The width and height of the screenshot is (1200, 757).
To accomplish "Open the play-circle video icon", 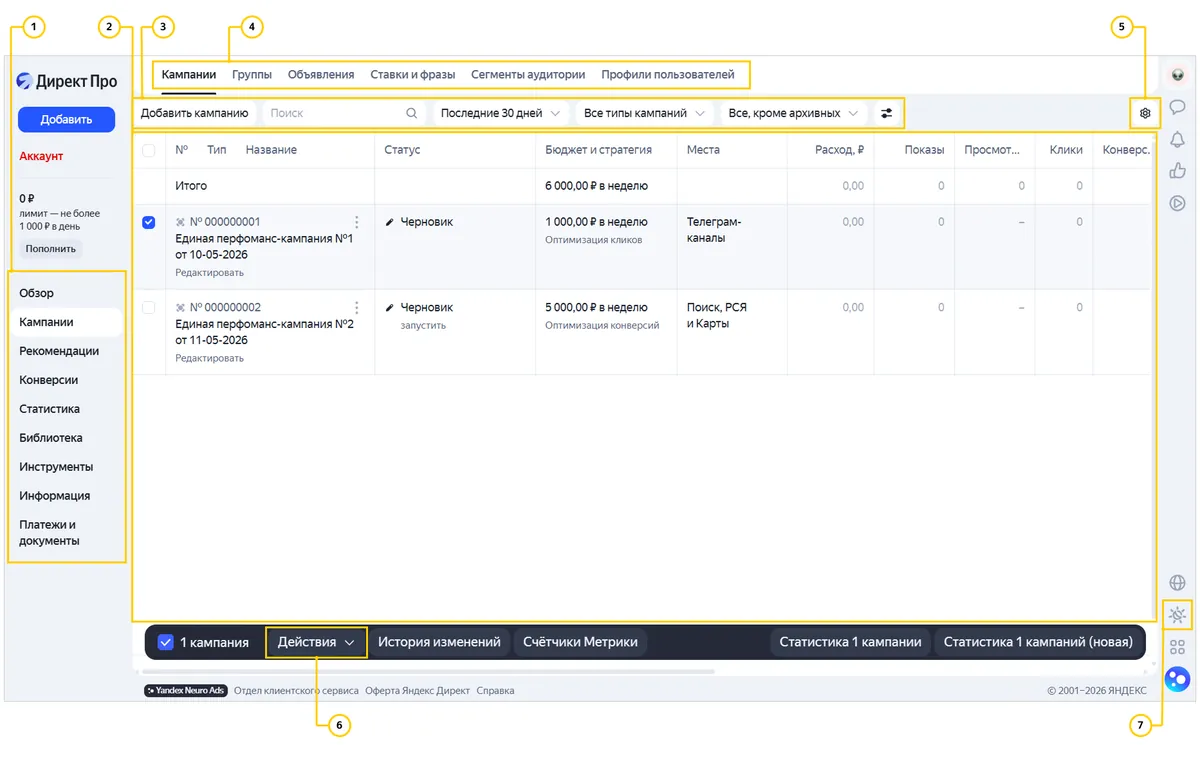I will tap(1177, 203).
